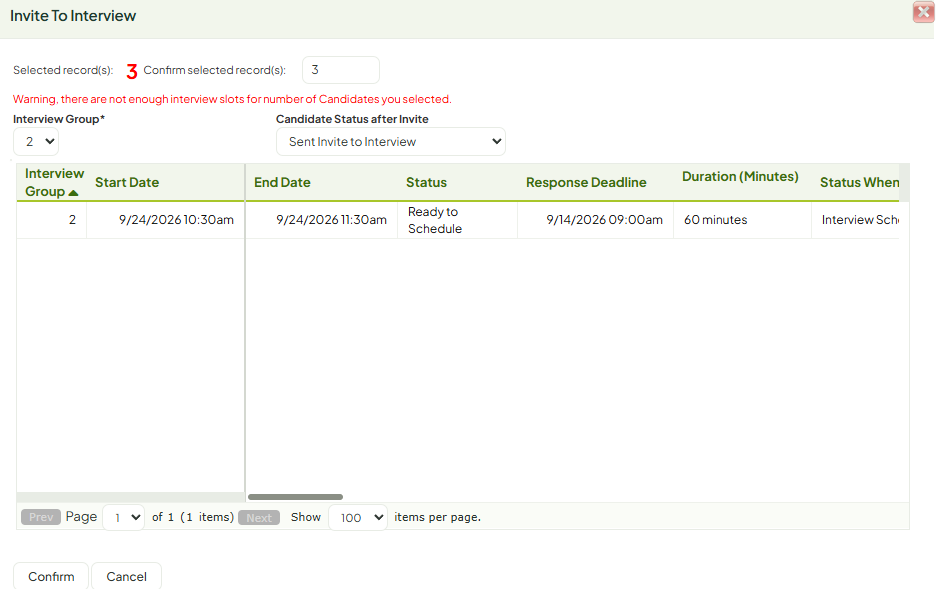Click the Next page button
This screenshot has width=936, height=589.
click(258, 517)
